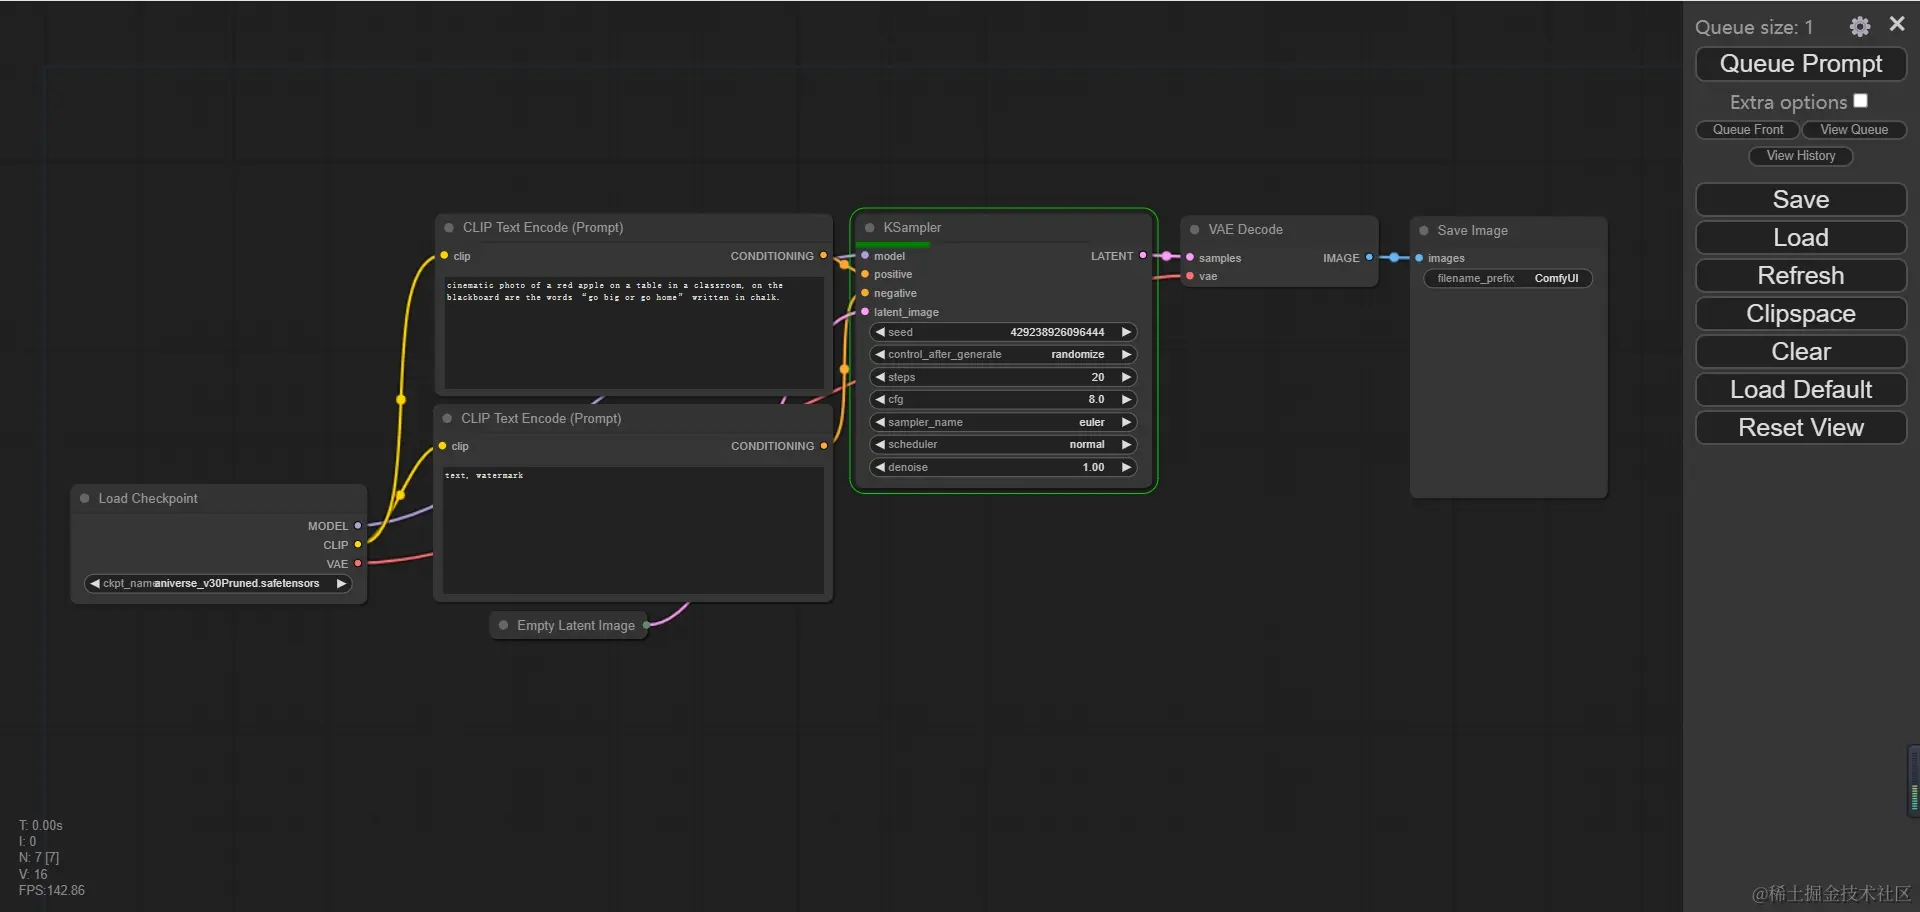Open Clipspace
Viewport: 1920px width, 912px height.
[1801, 314]
